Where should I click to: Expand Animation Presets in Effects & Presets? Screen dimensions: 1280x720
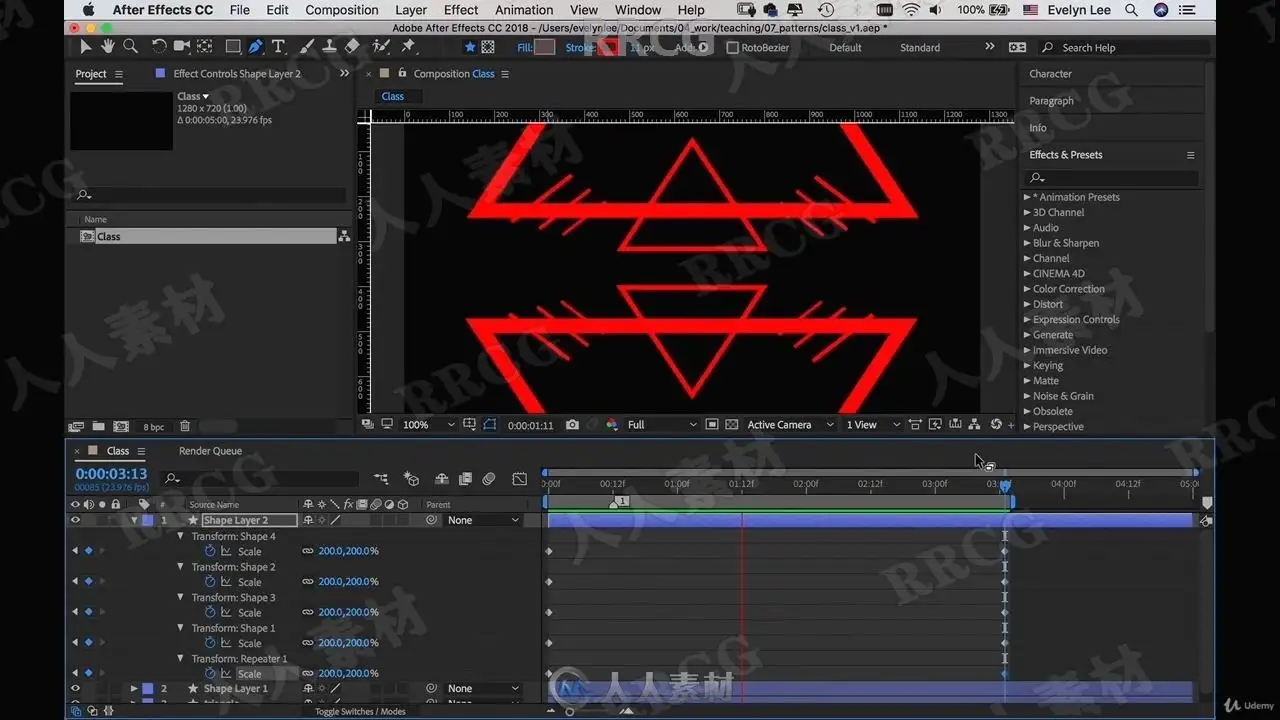[x=1027, y=197]
